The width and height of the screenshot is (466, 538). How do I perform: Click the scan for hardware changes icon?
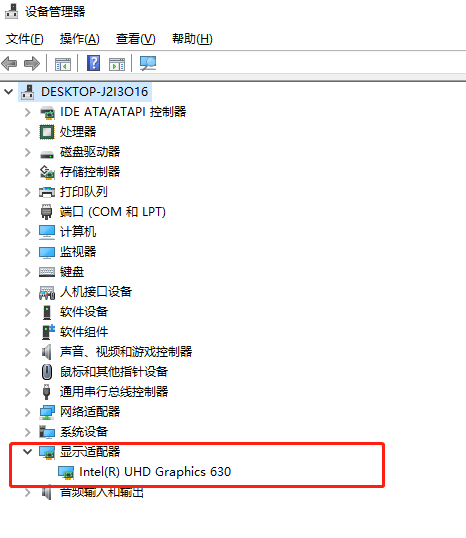(148, 63)
